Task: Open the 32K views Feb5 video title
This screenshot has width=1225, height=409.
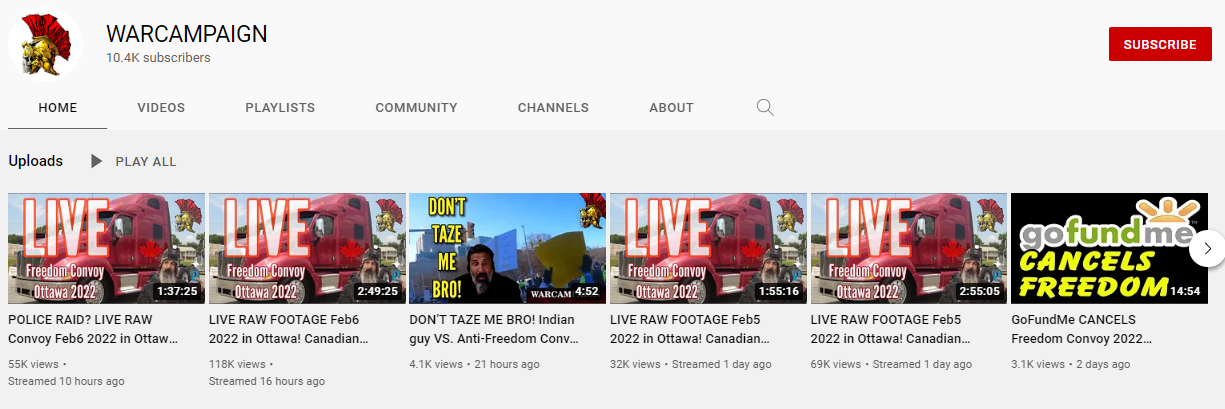Action: pyautogui.click(x=692, y=329)
